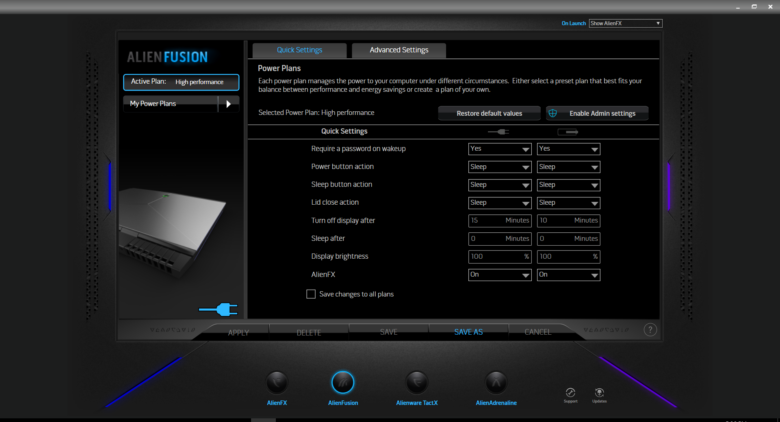Launch the Alienware TactX module icon
780x422 pixels.
[417, 383]
